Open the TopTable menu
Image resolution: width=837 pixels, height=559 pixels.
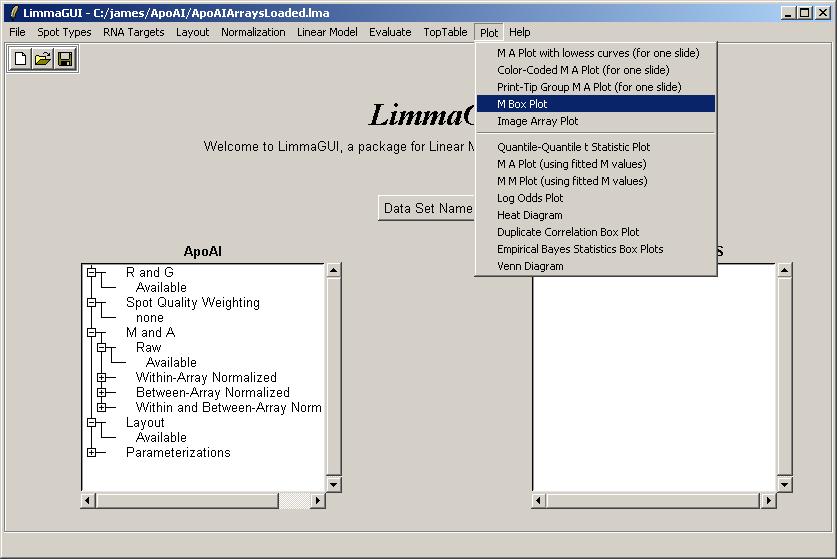pos(445,32)
